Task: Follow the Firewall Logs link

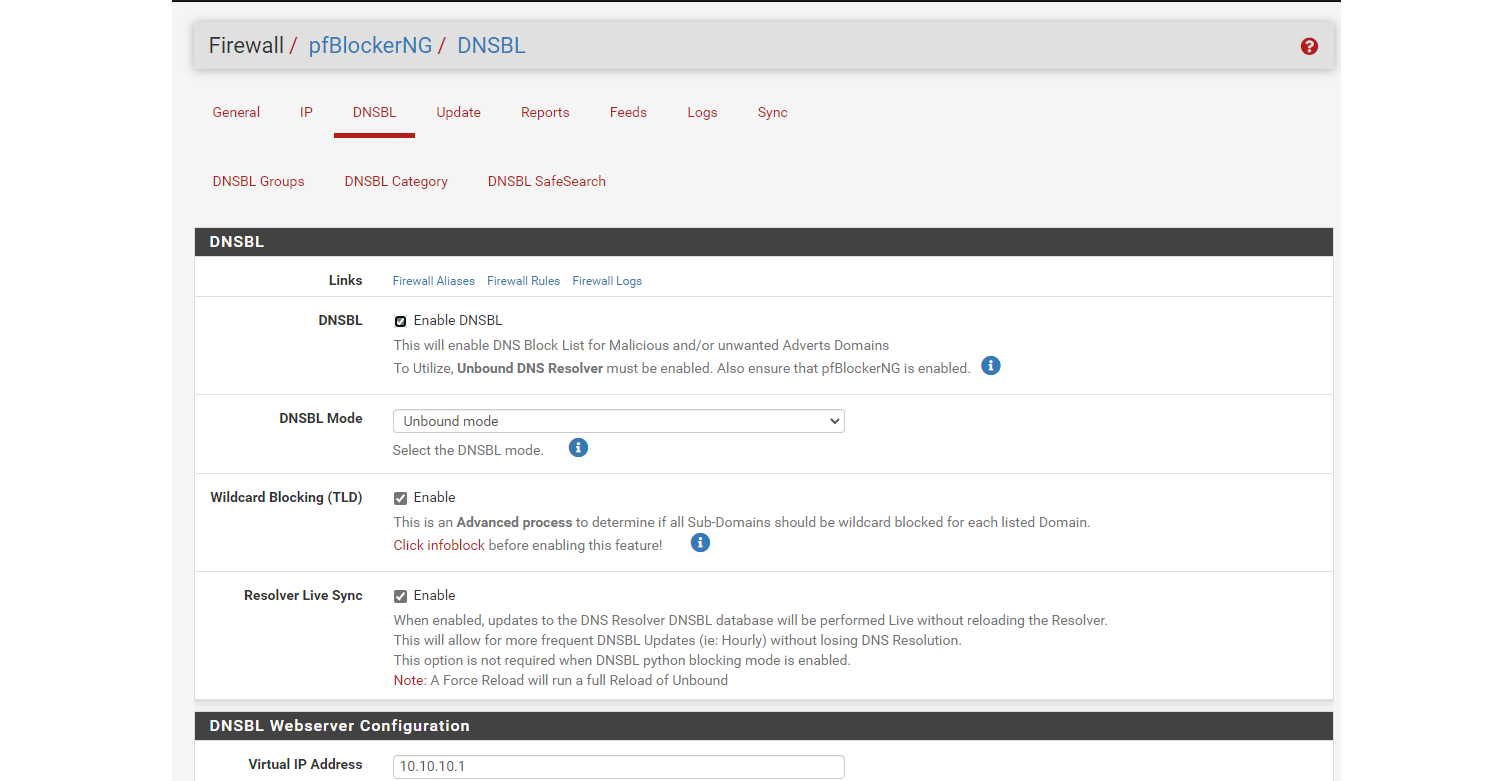Action: pos(607,281)
